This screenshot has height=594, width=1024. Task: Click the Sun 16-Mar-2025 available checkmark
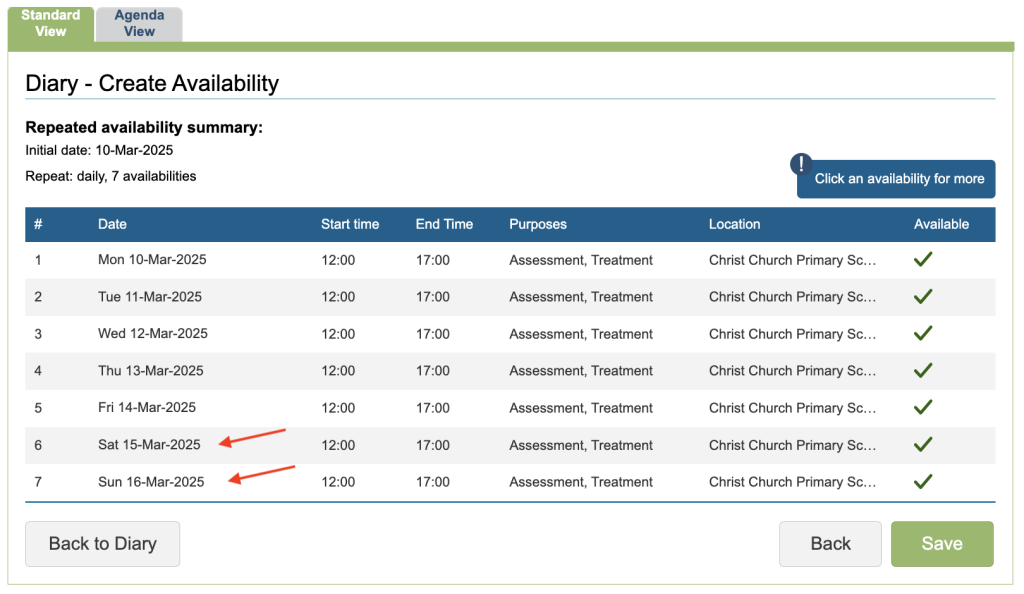(x=923, y=482)
